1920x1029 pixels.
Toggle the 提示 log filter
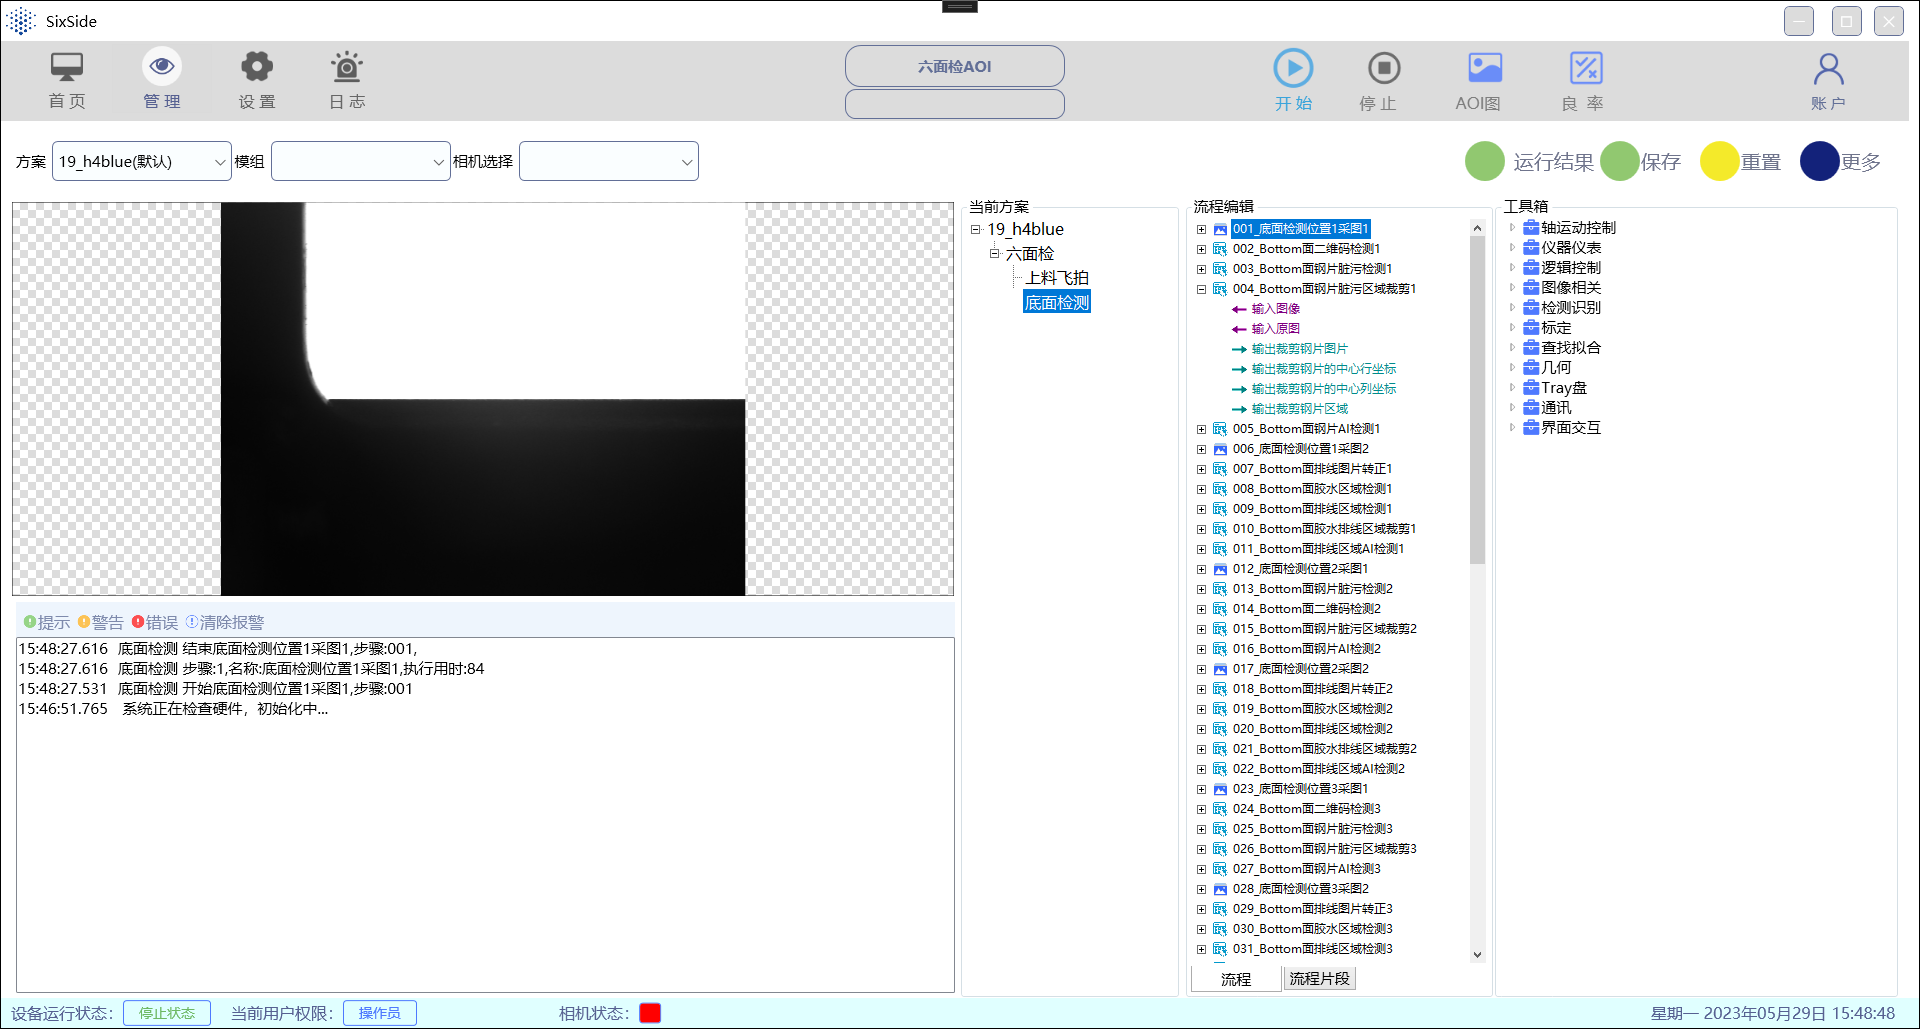click(x=46, y=622)
